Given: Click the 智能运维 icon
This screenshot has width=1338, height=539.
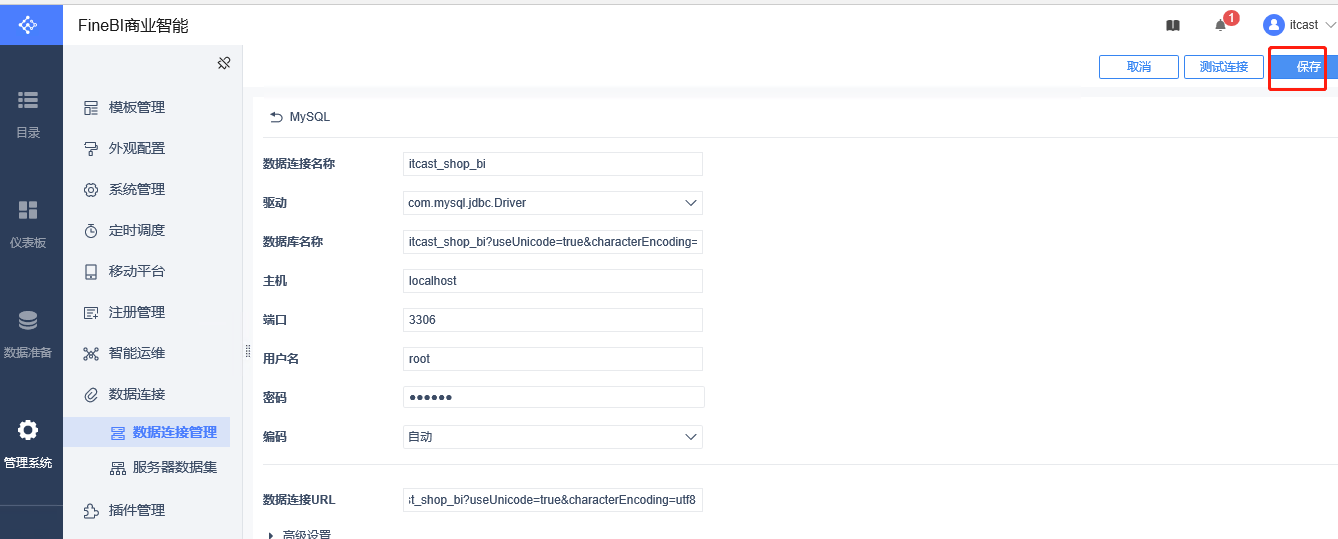Looking at the screenshot, I should coord(91,354).
